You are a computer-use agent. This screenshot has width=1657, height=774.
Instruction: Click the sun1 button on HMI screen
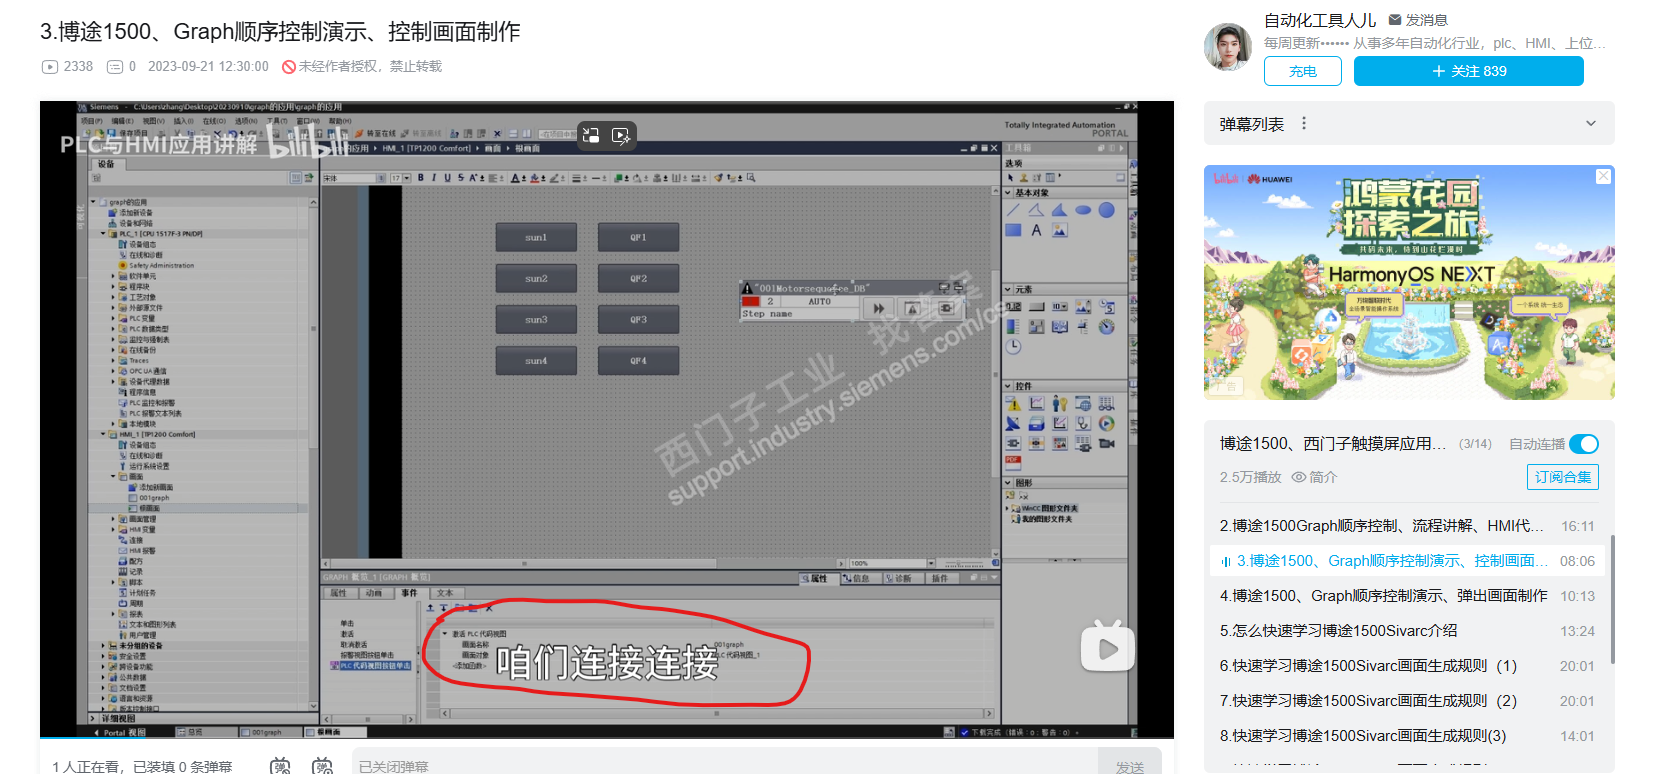coord(536,237)
